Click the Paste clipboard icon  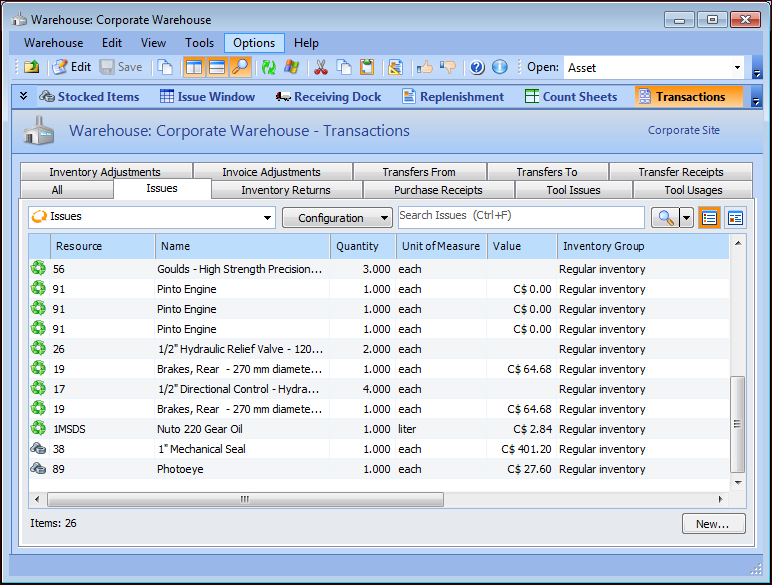[x=367, y=67]
